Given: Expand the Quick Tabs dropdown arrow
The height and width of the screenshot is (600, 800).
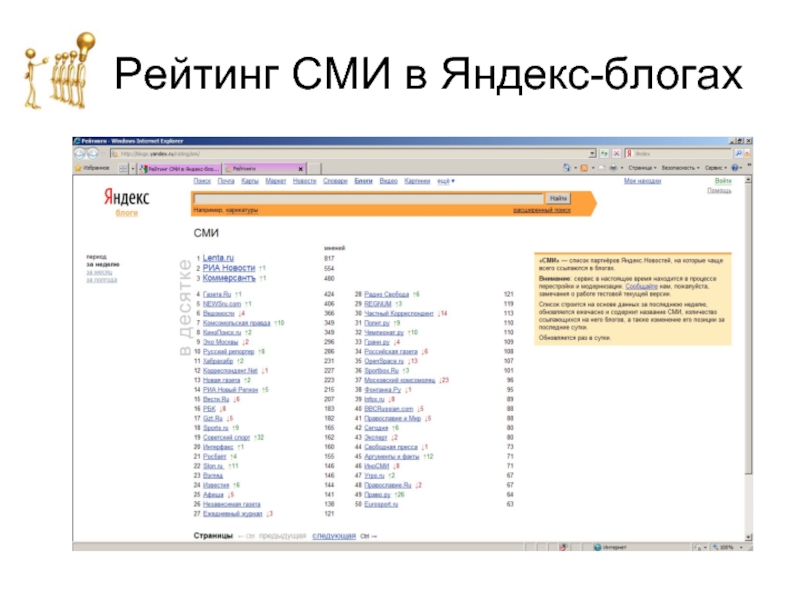Looking at the screenshot, I should [x=133, y=168].
